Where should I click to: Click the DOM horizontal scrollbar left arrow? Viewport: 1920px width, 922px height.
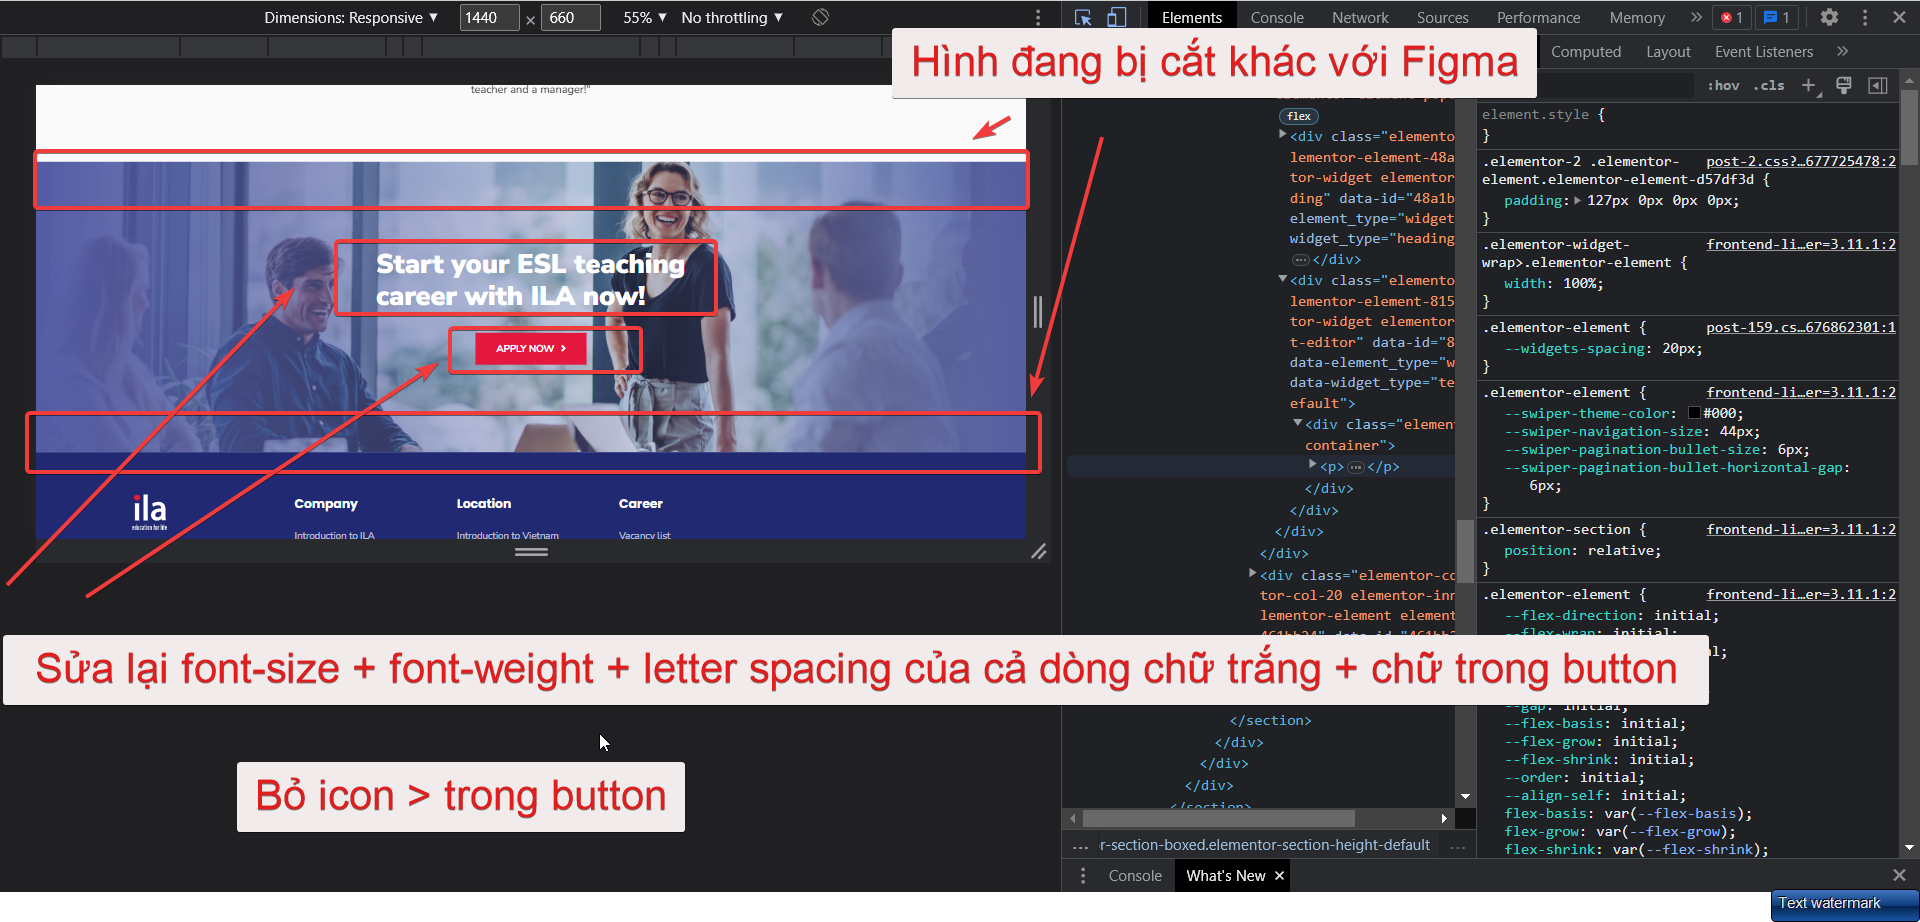[1073, 818]
